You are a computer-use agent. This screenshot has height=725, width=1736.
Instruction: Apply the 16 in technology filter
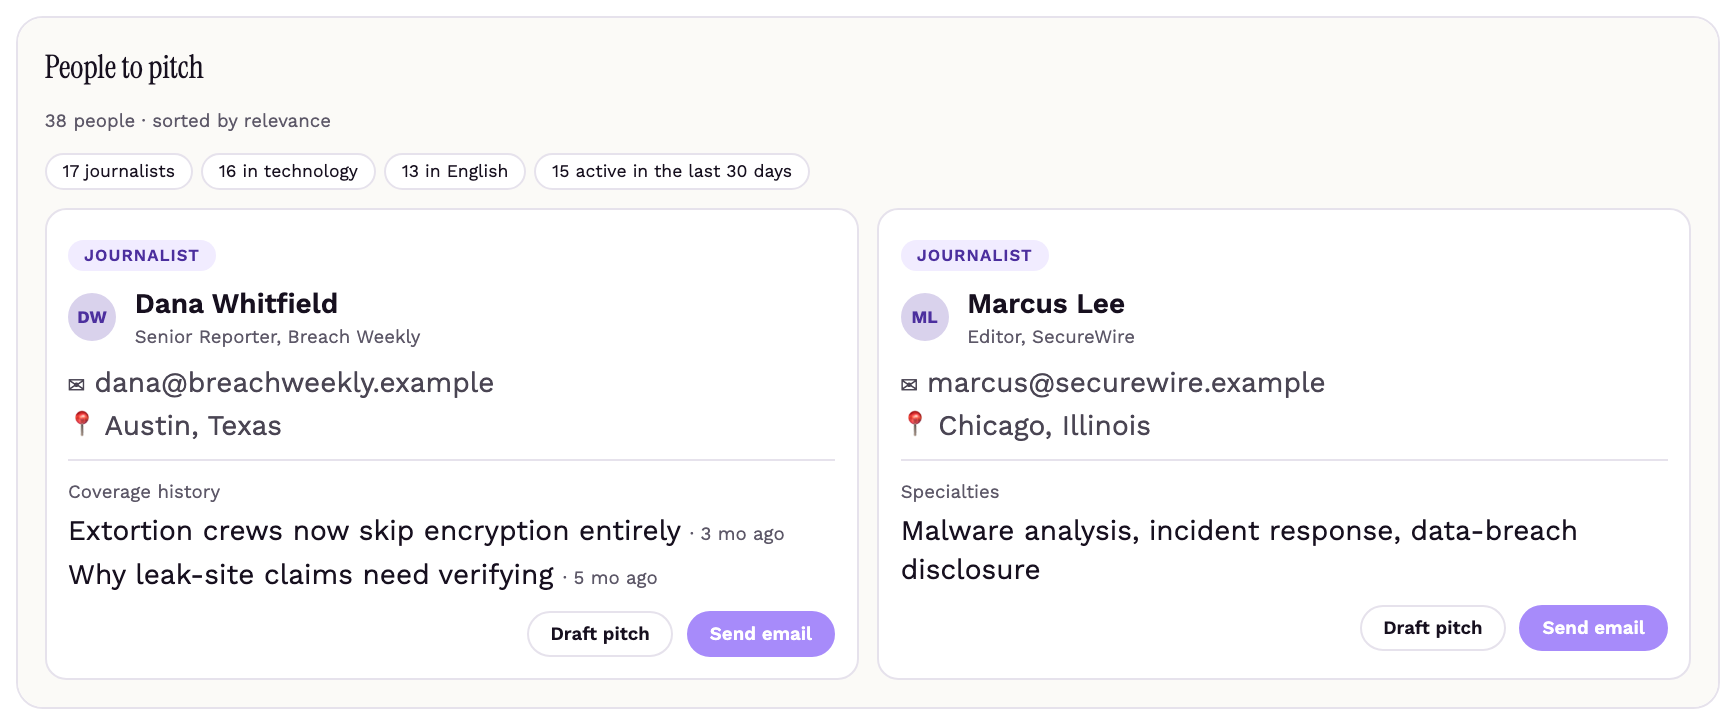click(288, 171)
